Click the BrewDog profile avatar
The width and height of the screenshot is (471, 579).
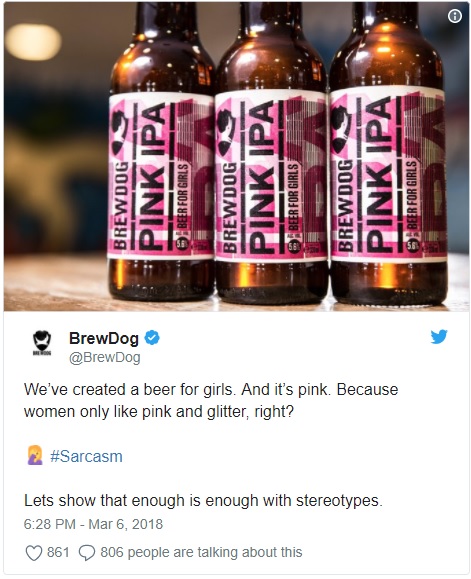tap(42, 343)
